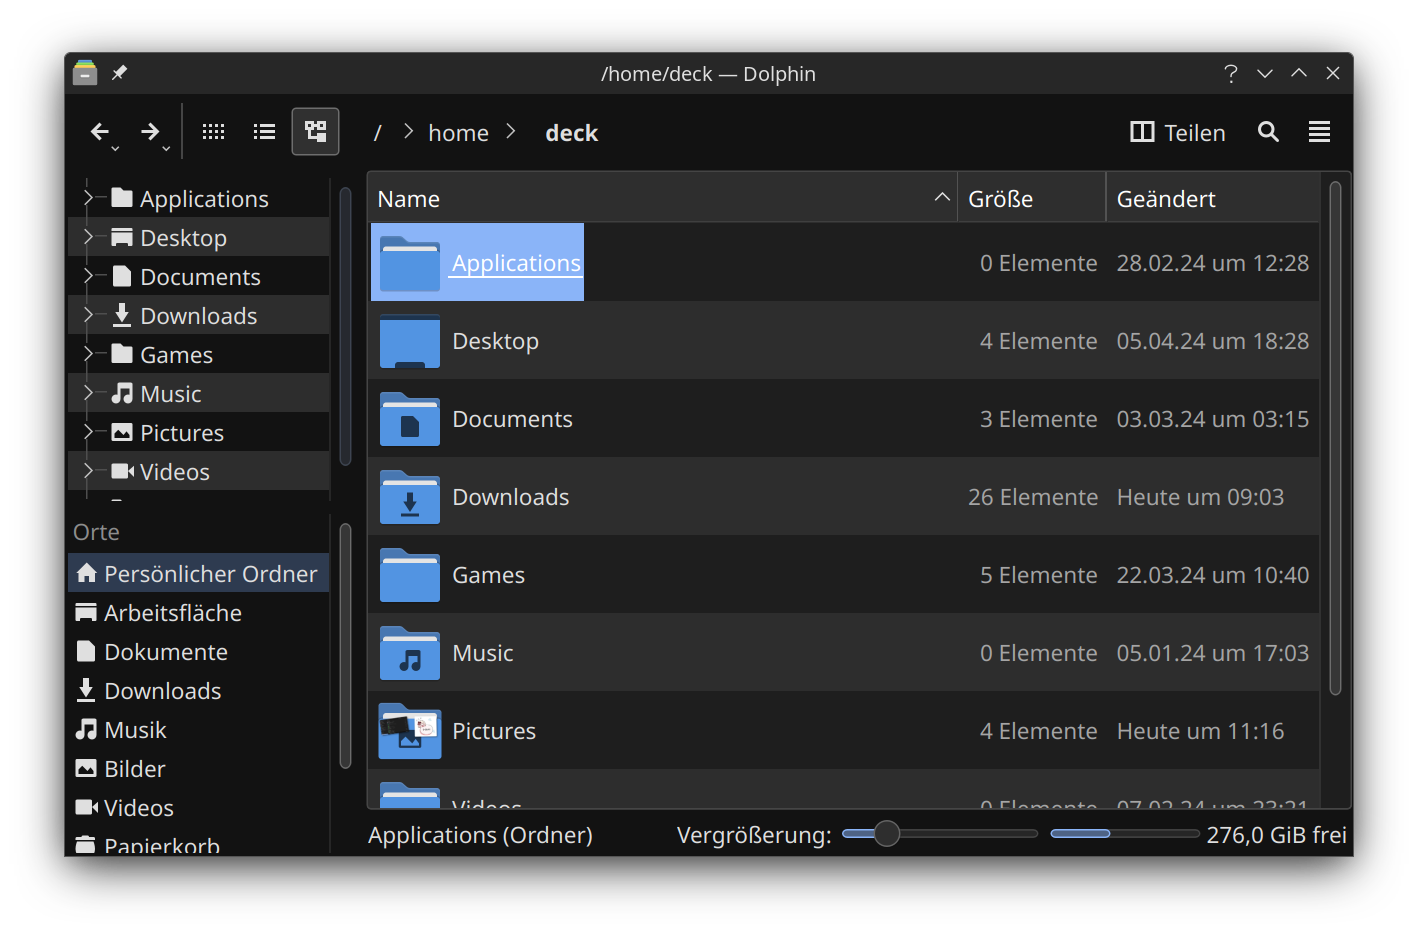The height and width of the screenshot is (933, 1418).
Task: Click the Applications tree folder icon
Action: click(x=122, y=198)
